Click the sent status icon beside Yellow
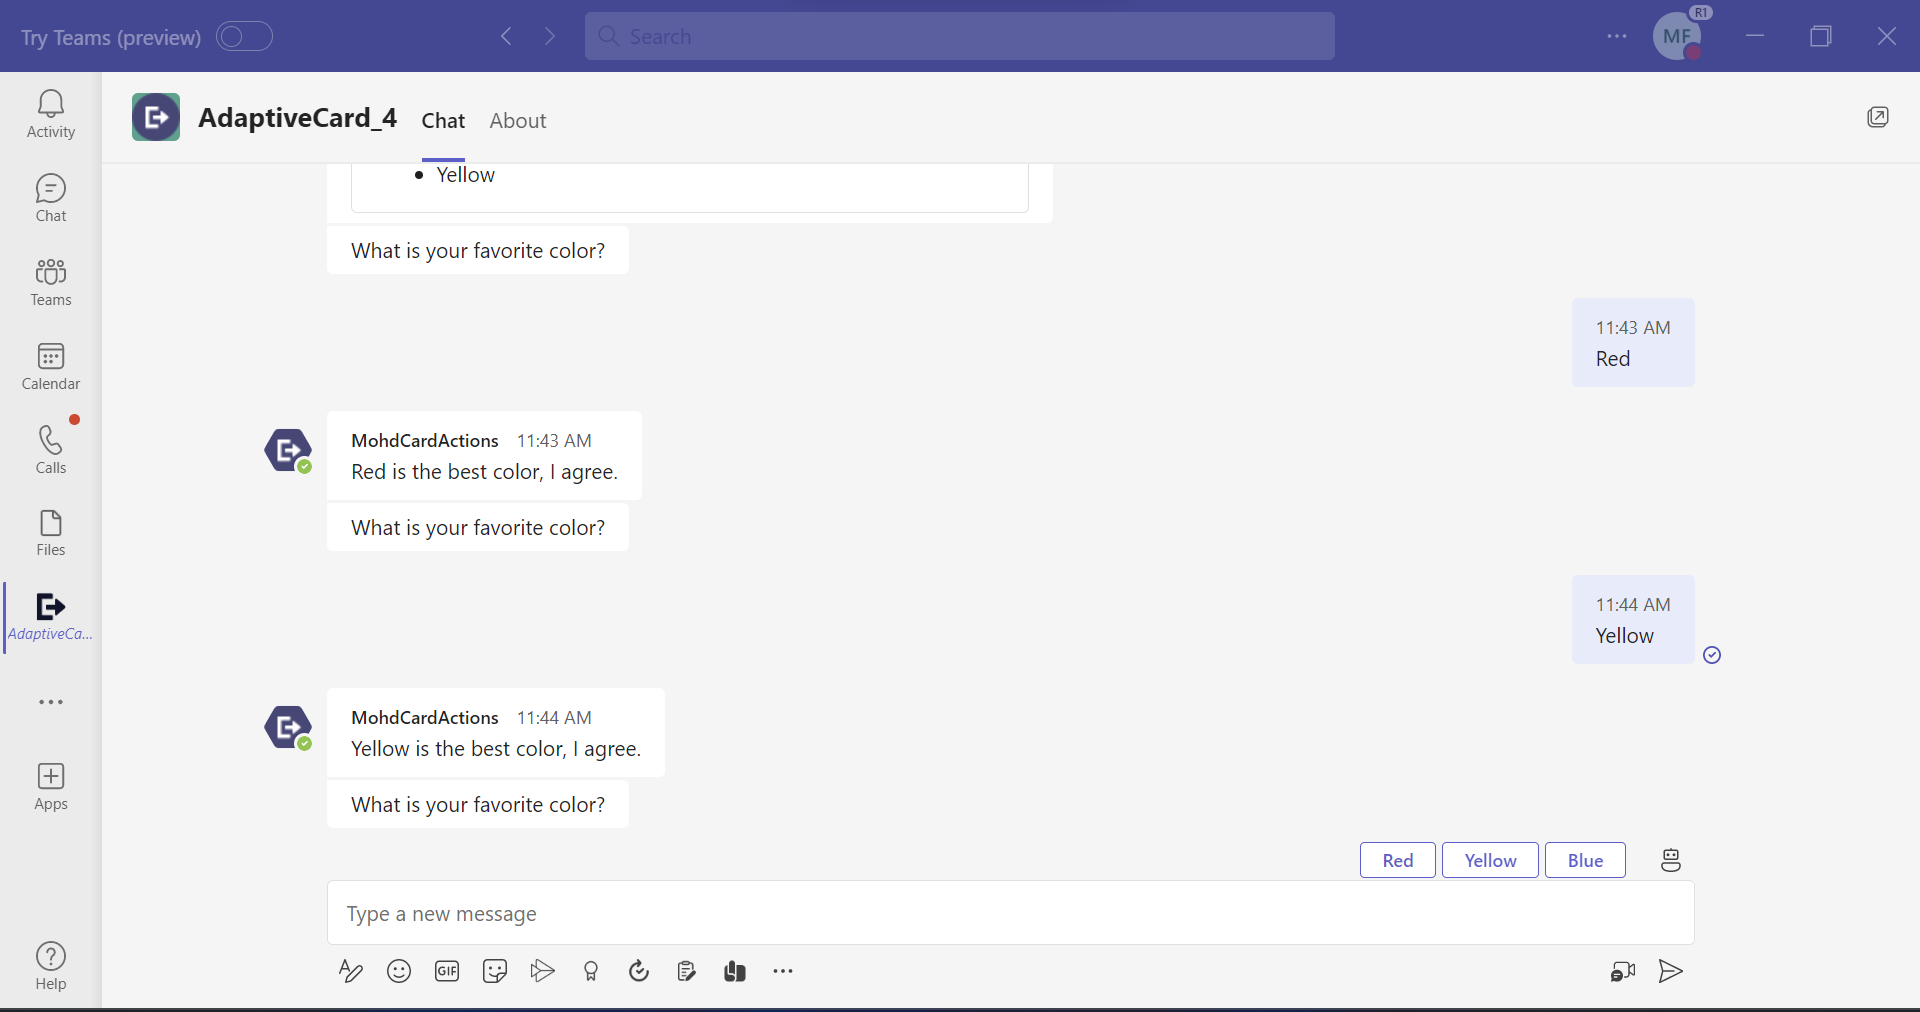Screen dimensions: 1920x1012 1712,655
